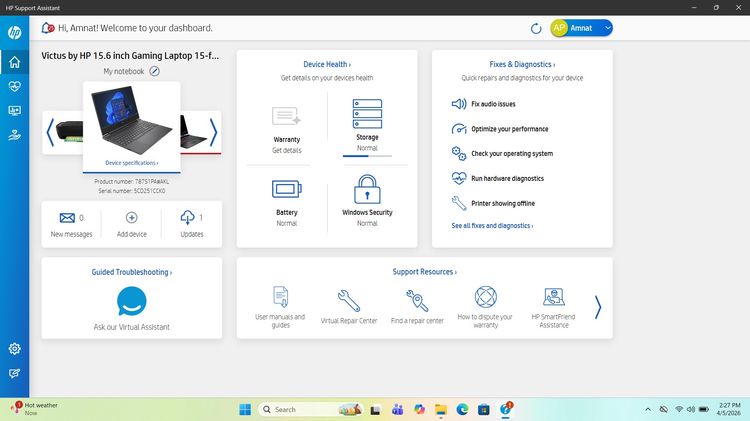Click the Add device plus icon

tap(132, 218)
